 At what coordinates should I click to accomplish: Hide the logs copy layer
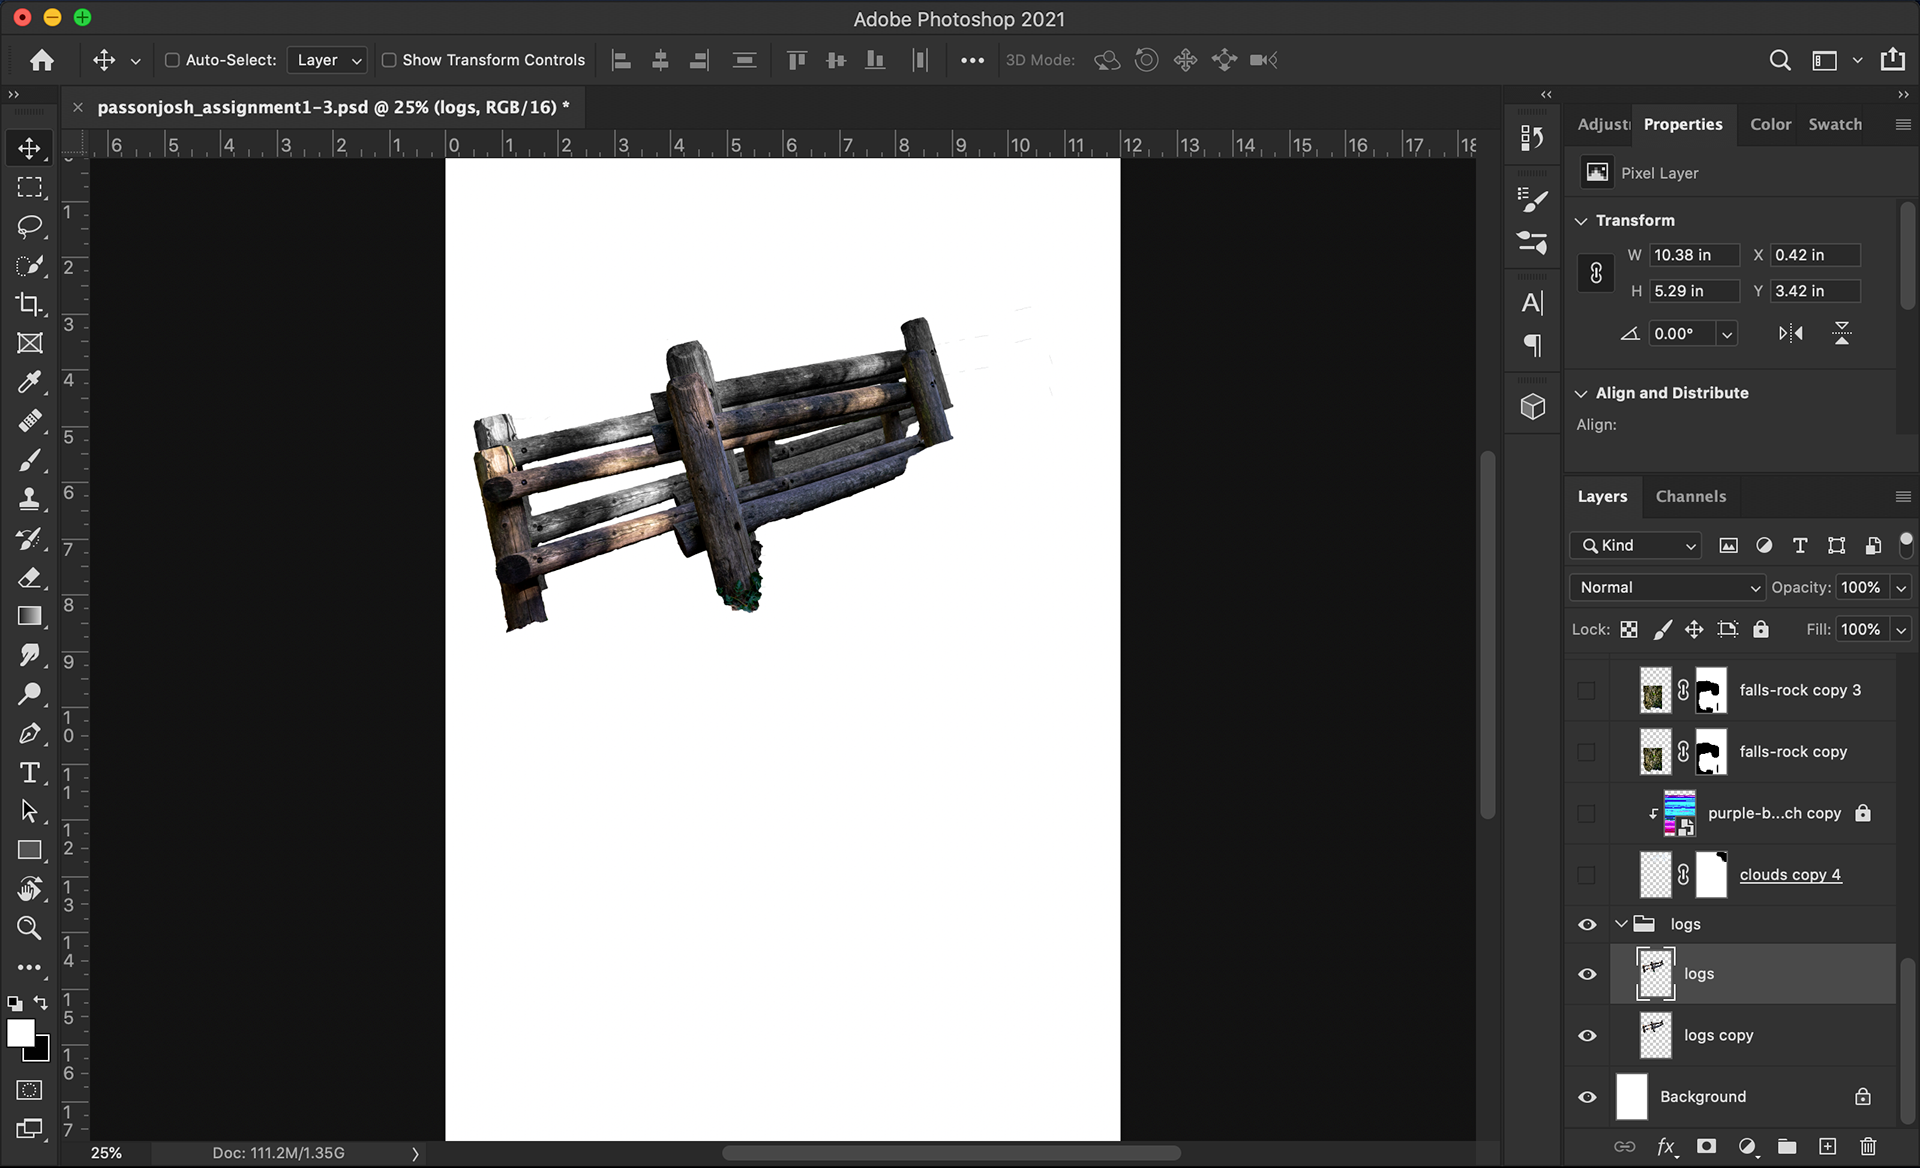1587,1036
